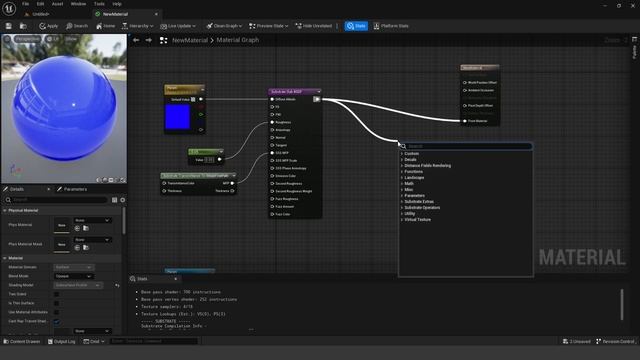Open viewport options menu icon
The image size is (640, 360).
[x=7, y=39]
